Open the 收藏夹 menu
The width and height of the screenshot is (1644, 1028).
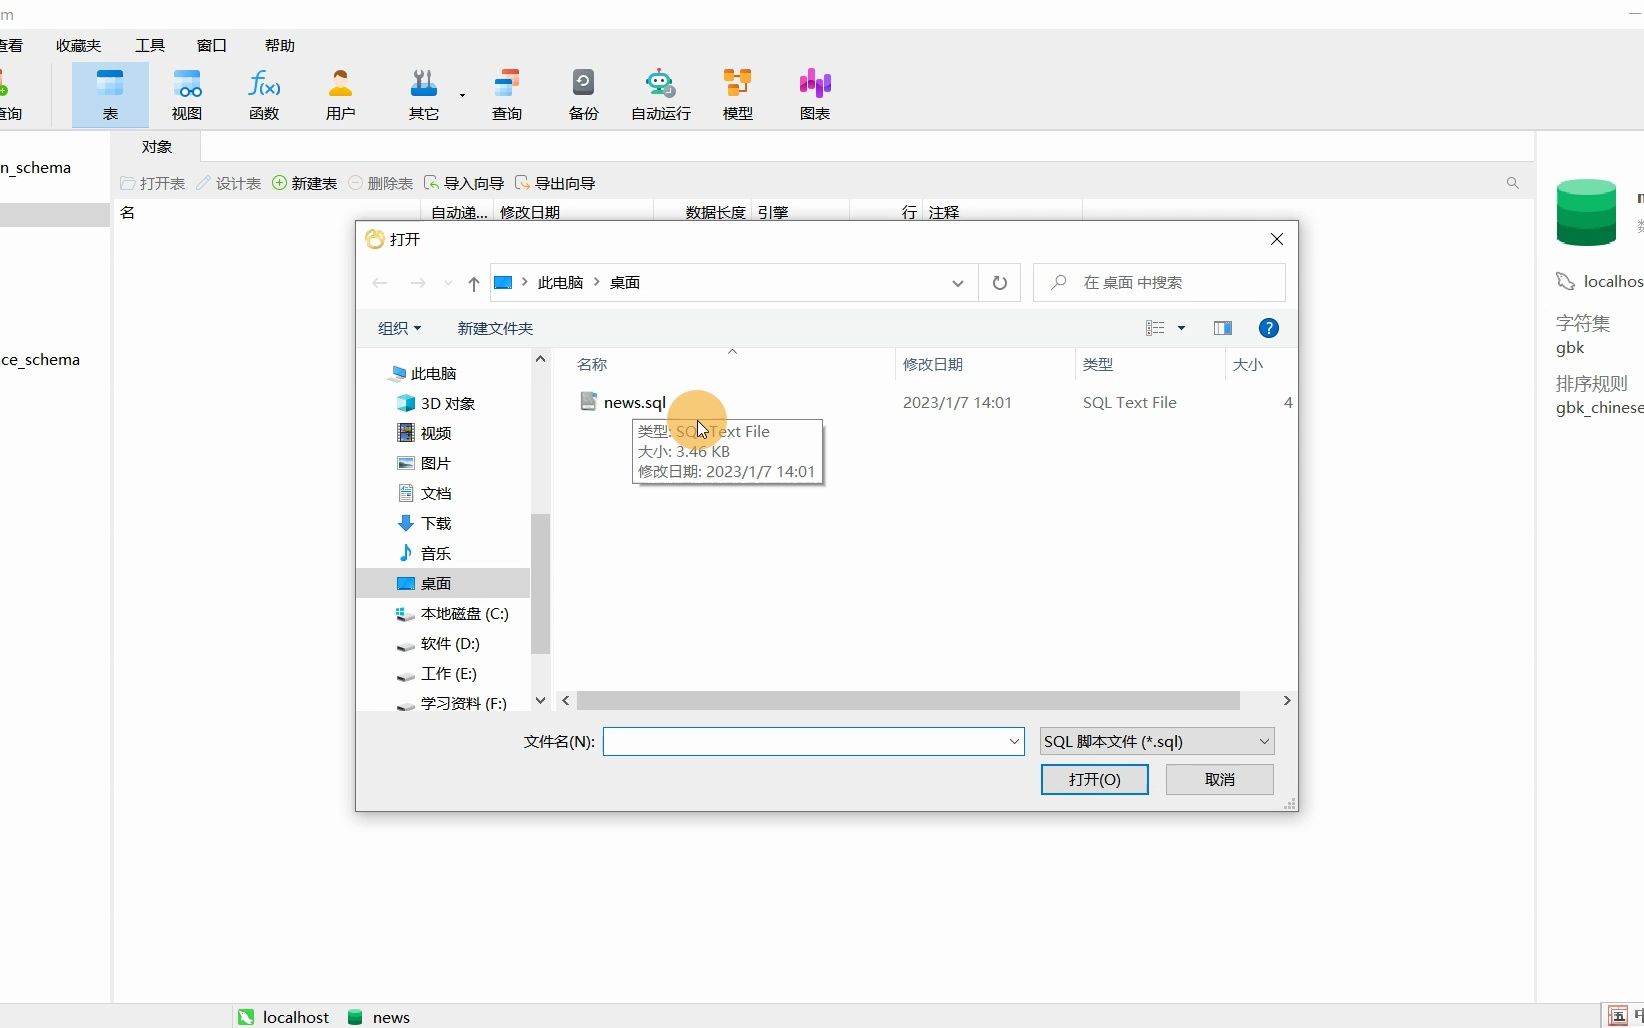[79, 45]
